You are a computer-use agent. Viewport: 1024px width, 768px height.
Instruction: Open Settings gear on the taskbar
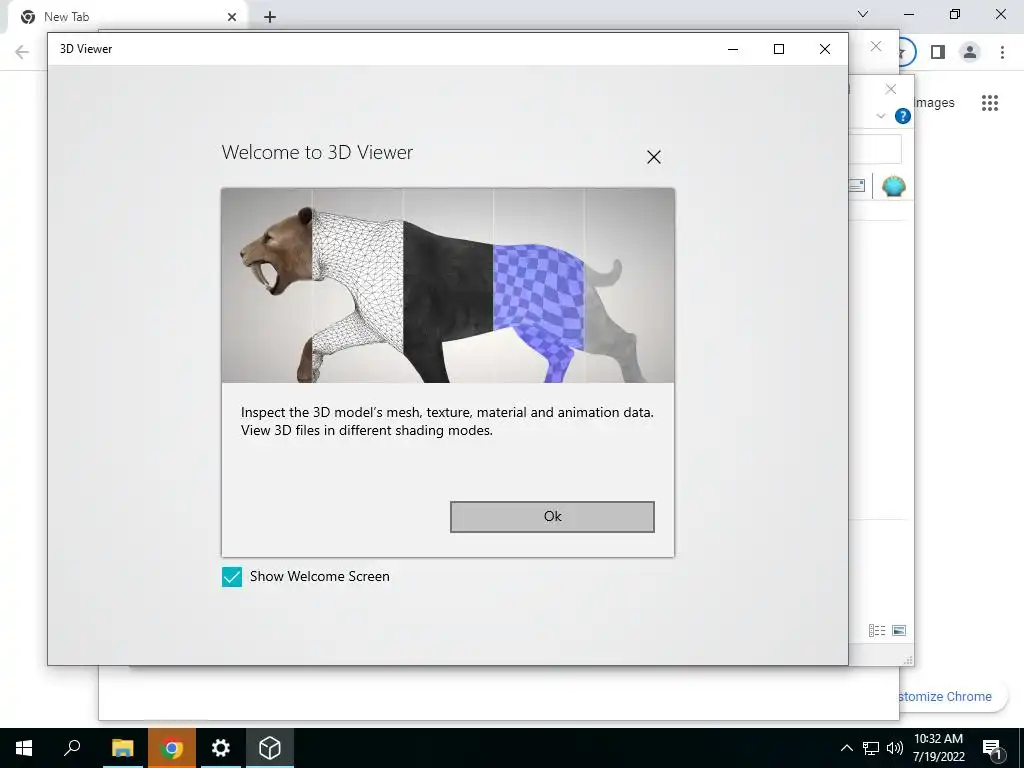pos(221,748)
